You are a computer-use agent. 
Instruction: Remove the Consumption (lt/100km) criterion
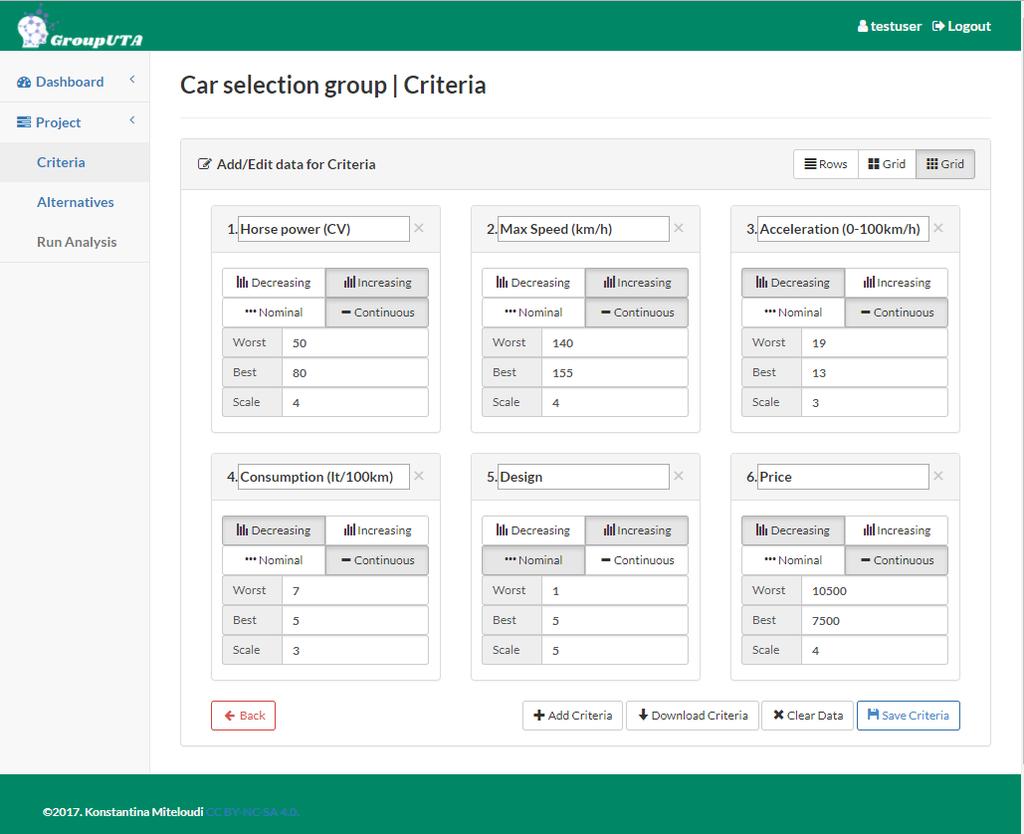419,475
